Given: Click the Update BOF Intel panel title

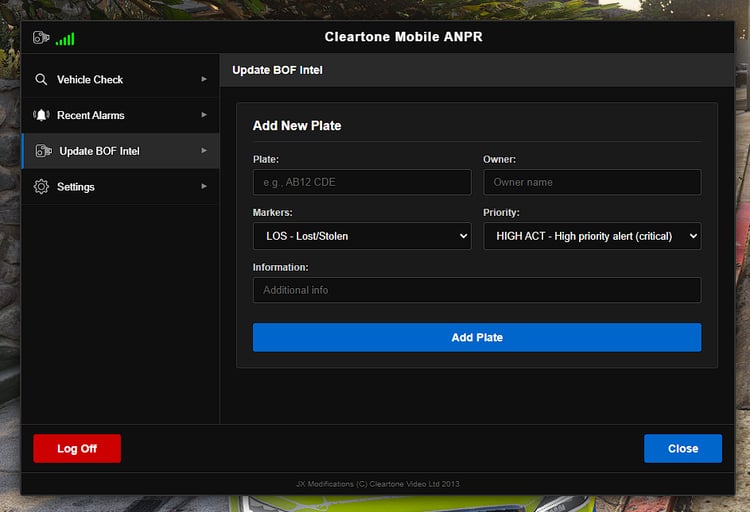Looking at the screenshot, I should pos(277,70).
